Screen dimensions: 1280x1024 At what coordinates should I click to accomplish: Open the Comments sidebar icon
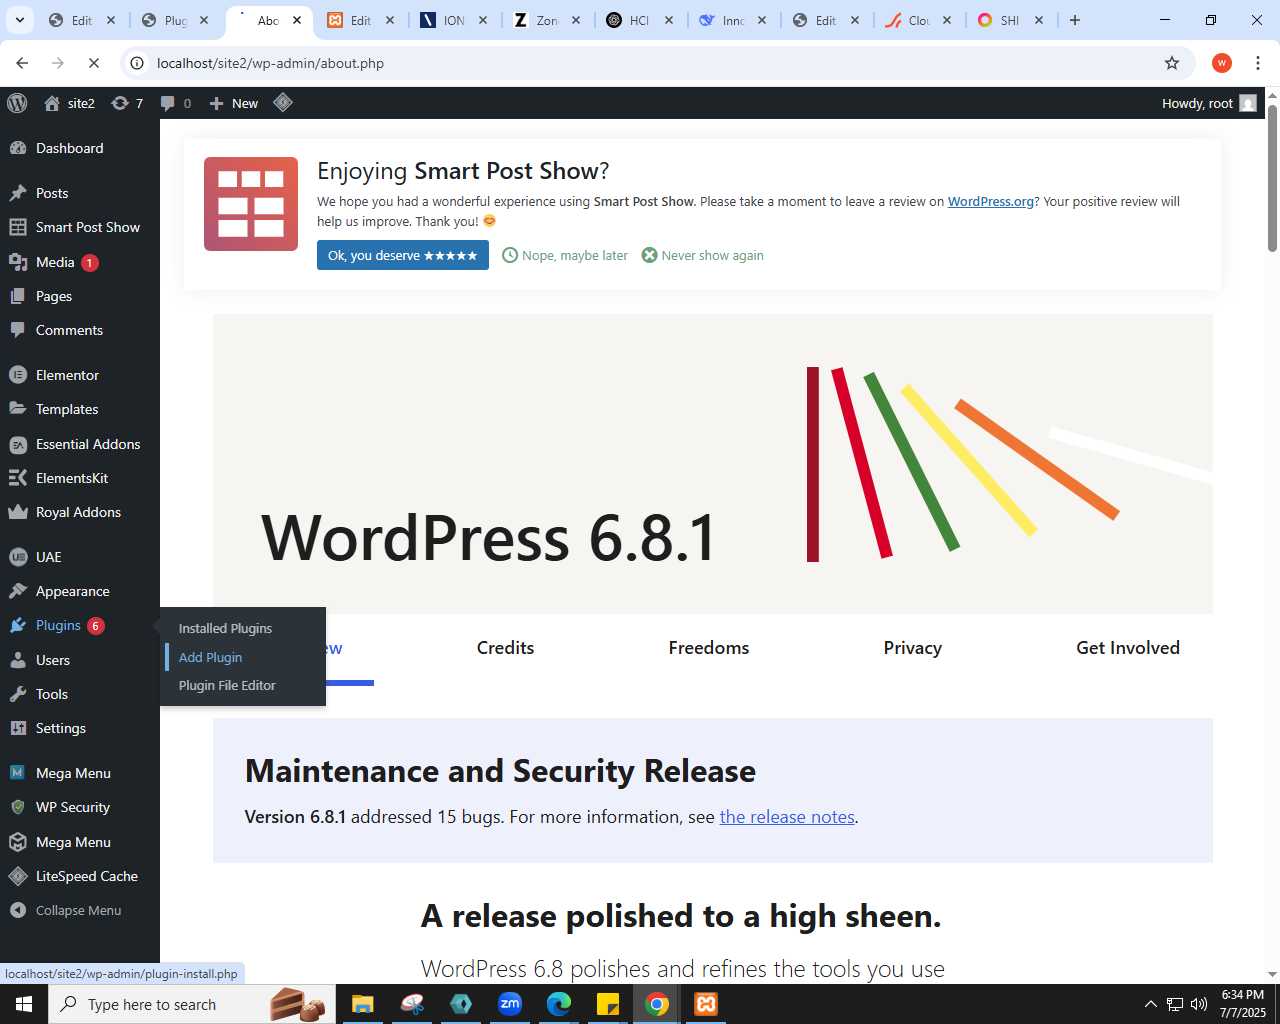(18, 330)
